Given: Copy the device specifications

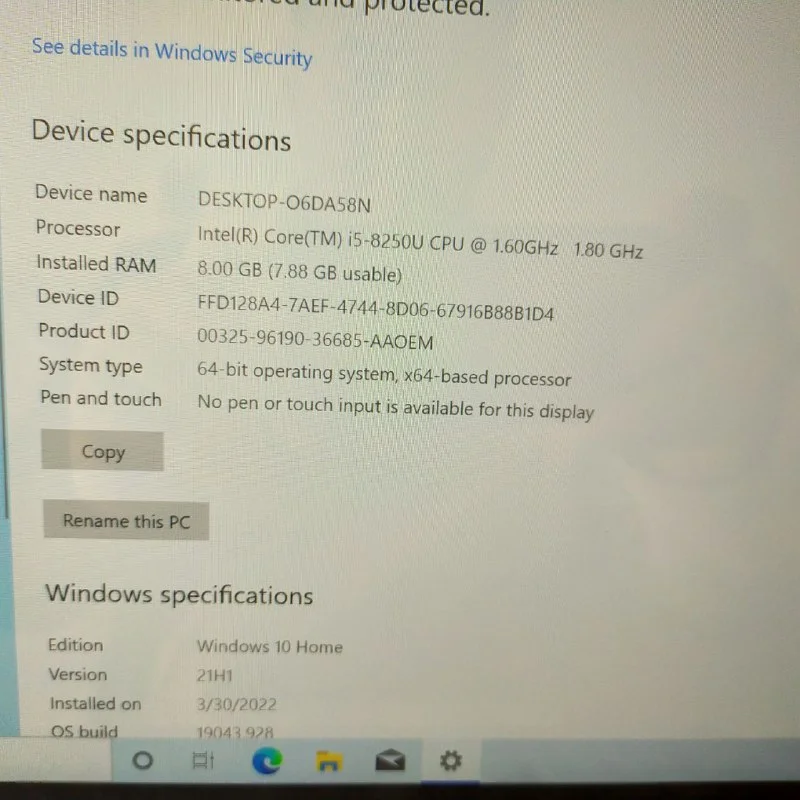Looking at the screenshot, I should tap(103, 452).
